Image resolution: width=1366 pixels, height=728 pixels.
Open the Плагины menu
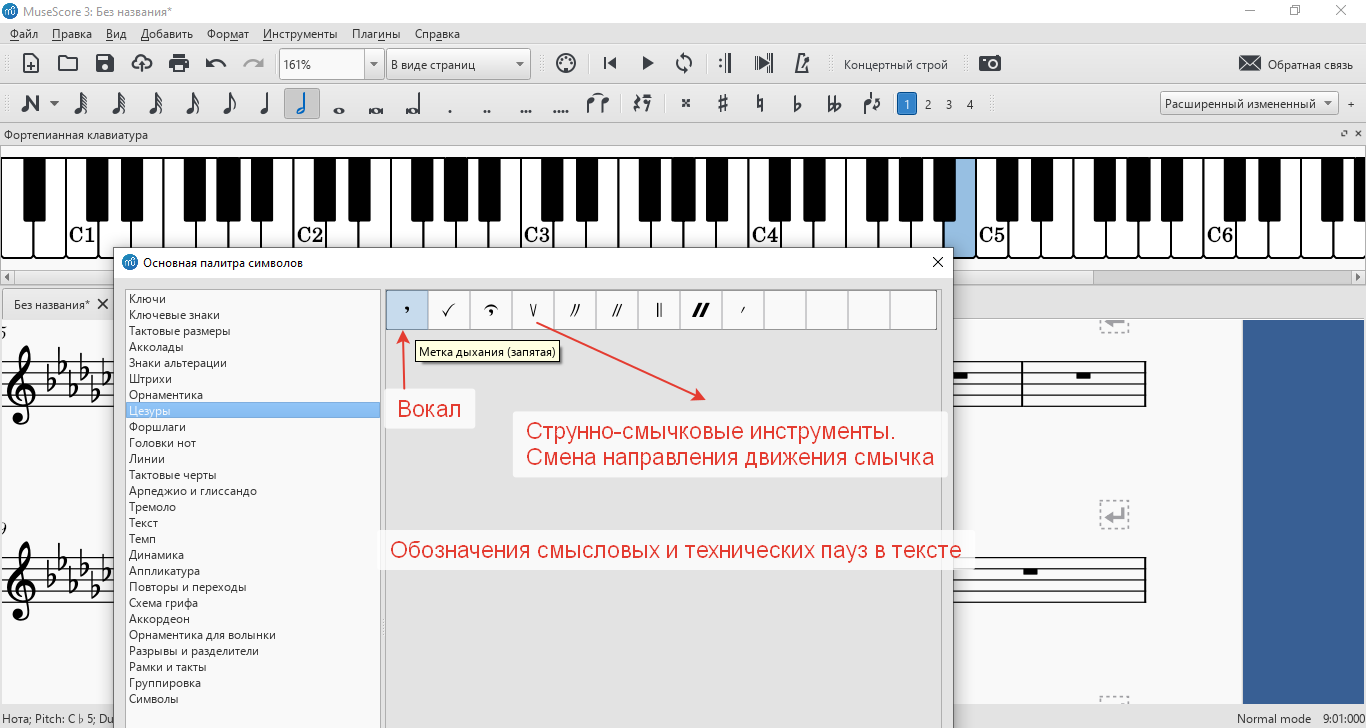376,34
